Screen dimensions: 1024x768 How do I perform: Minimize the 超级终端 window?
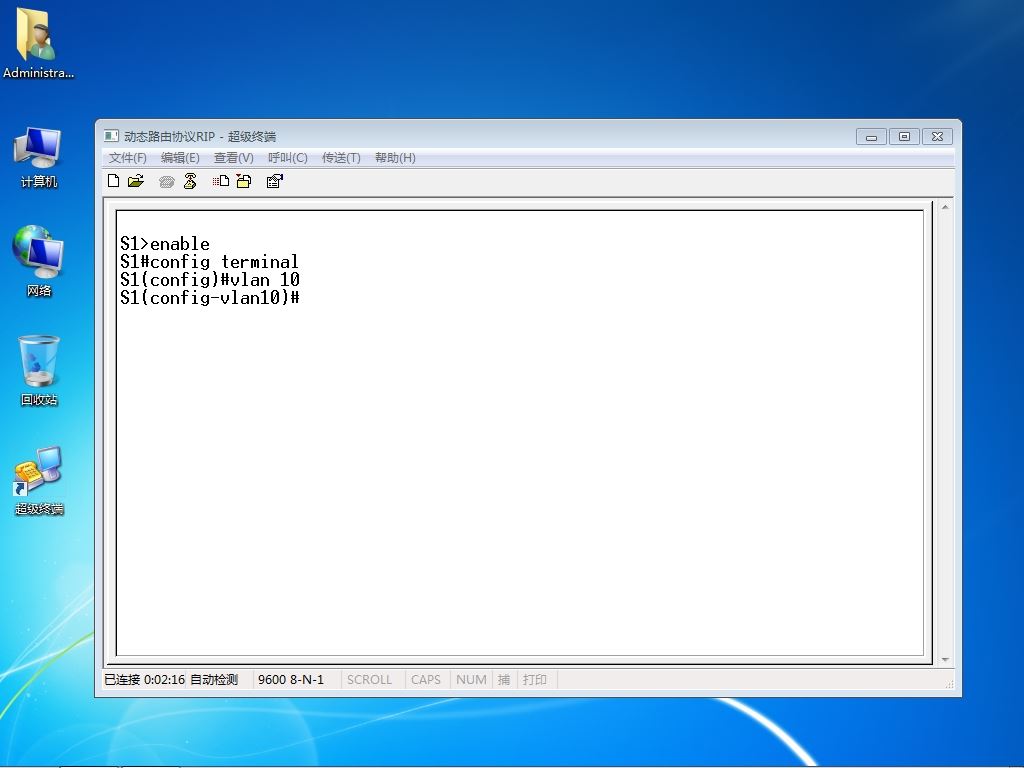(871, 136)
